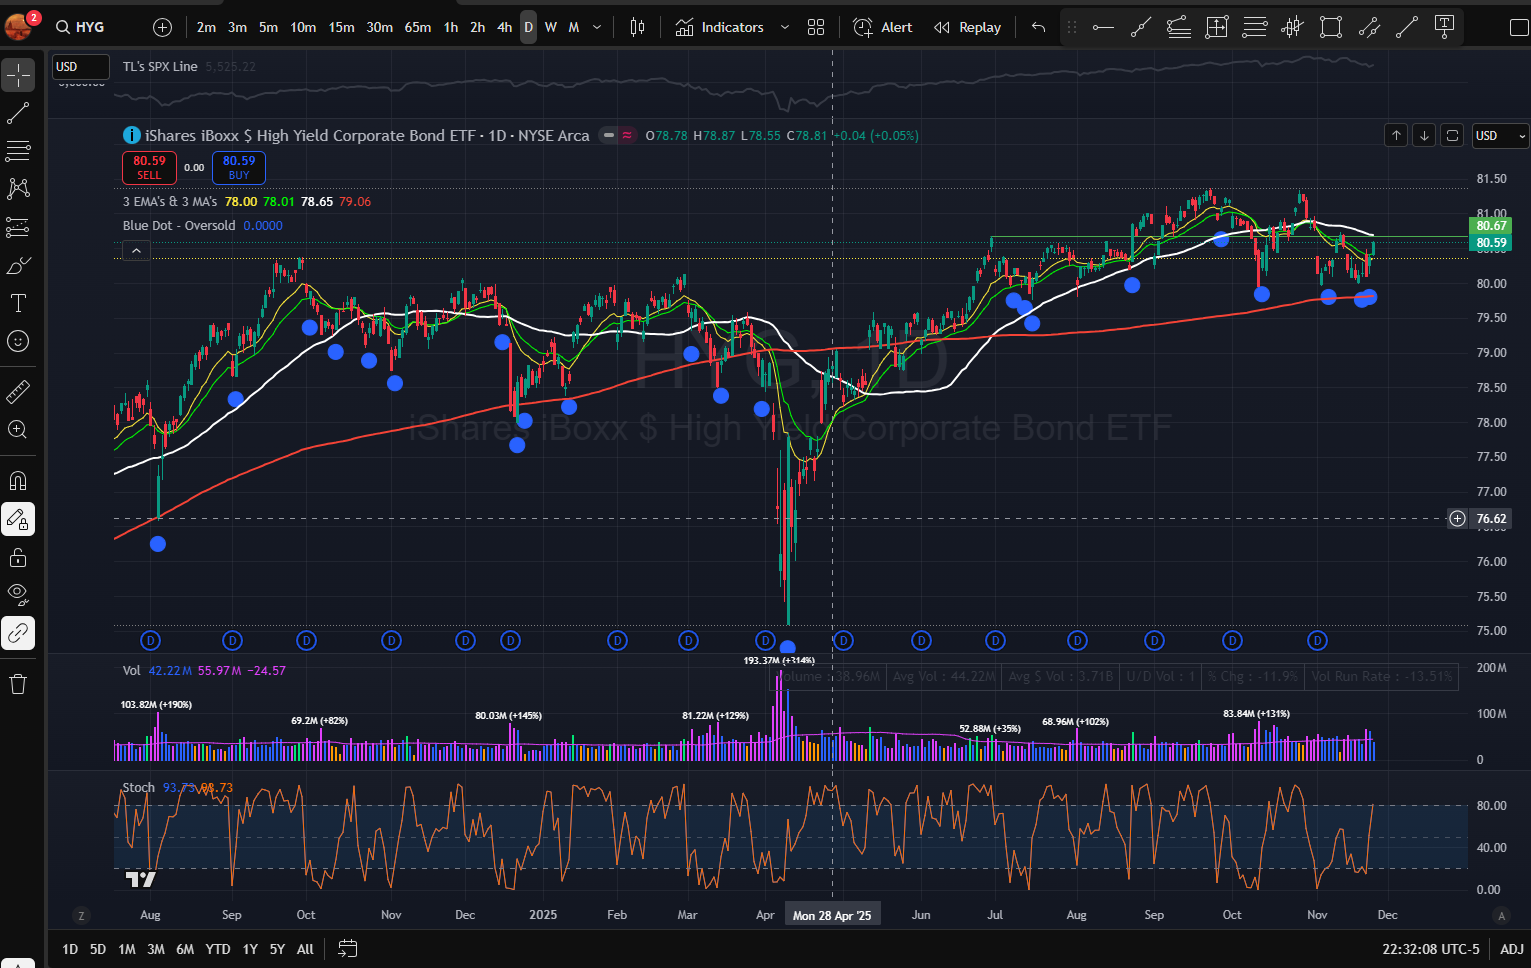Switch to the 65m timeframe
This screenshot has width=1531, height=968.
coord(418,27)
